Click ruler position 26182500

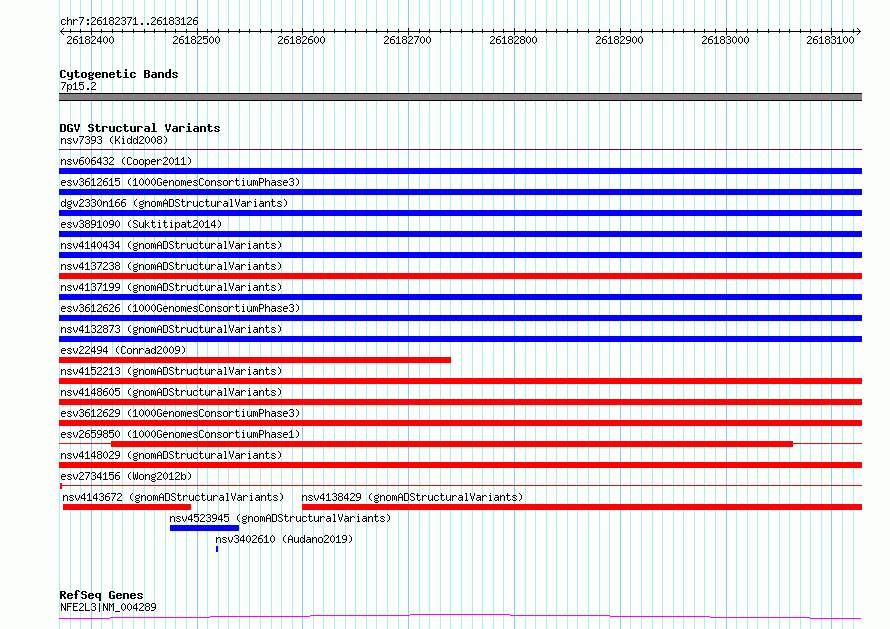tap(196, 40)
